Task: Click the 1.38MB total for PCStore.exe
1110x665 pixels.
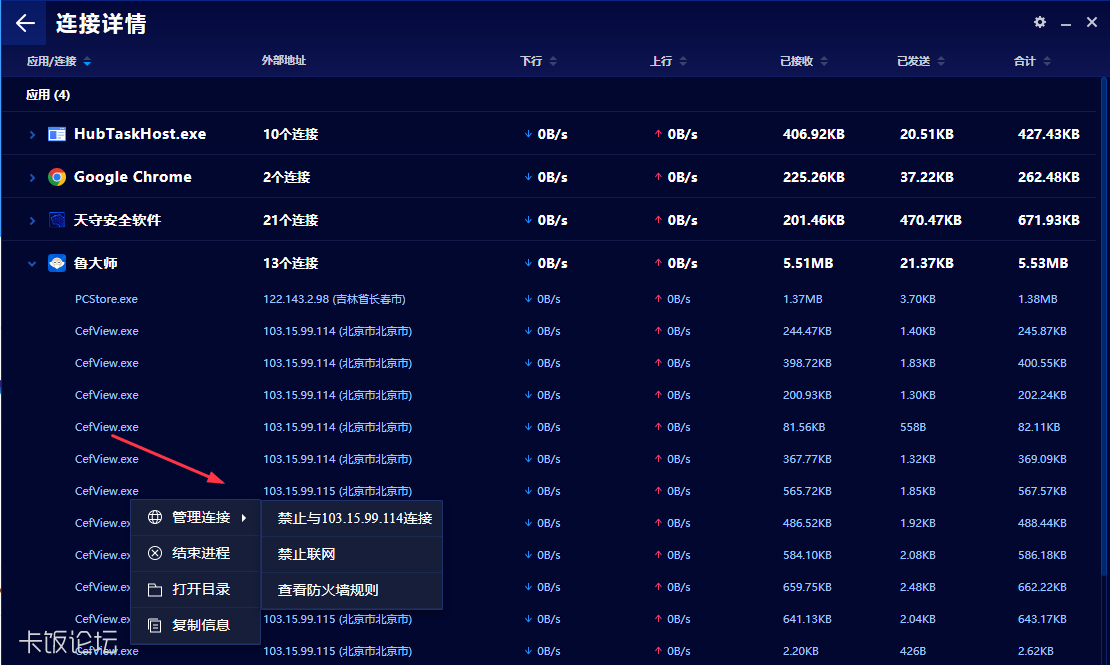Action: coord(1038,299)
